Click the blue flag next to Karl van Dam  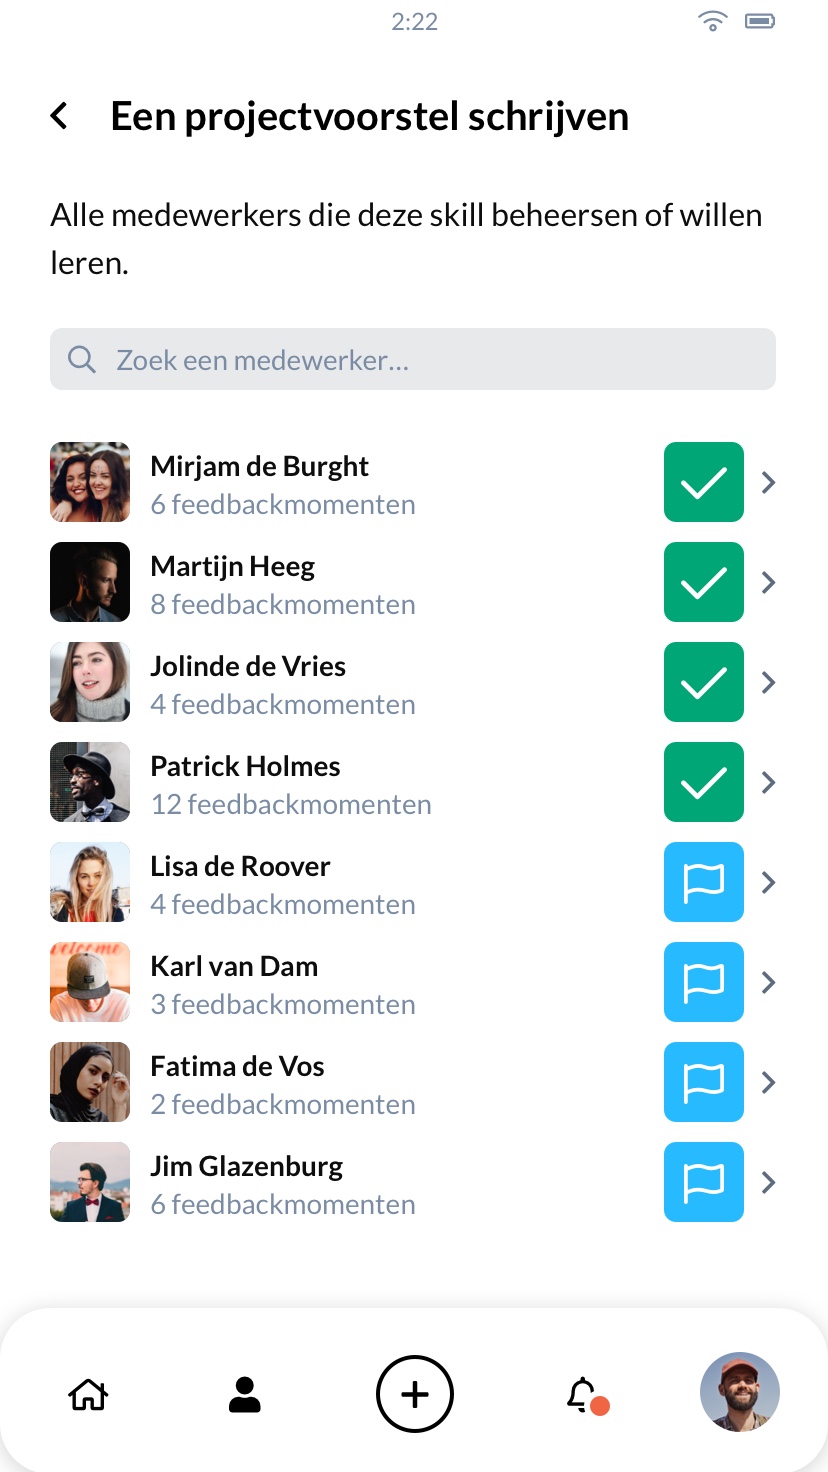(x=703, y=982)
